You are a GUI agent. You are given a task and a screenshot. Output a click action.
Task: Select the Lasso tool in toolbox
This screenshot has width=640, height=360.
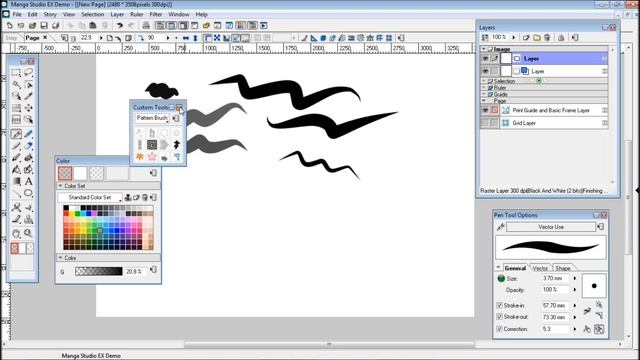28,73
